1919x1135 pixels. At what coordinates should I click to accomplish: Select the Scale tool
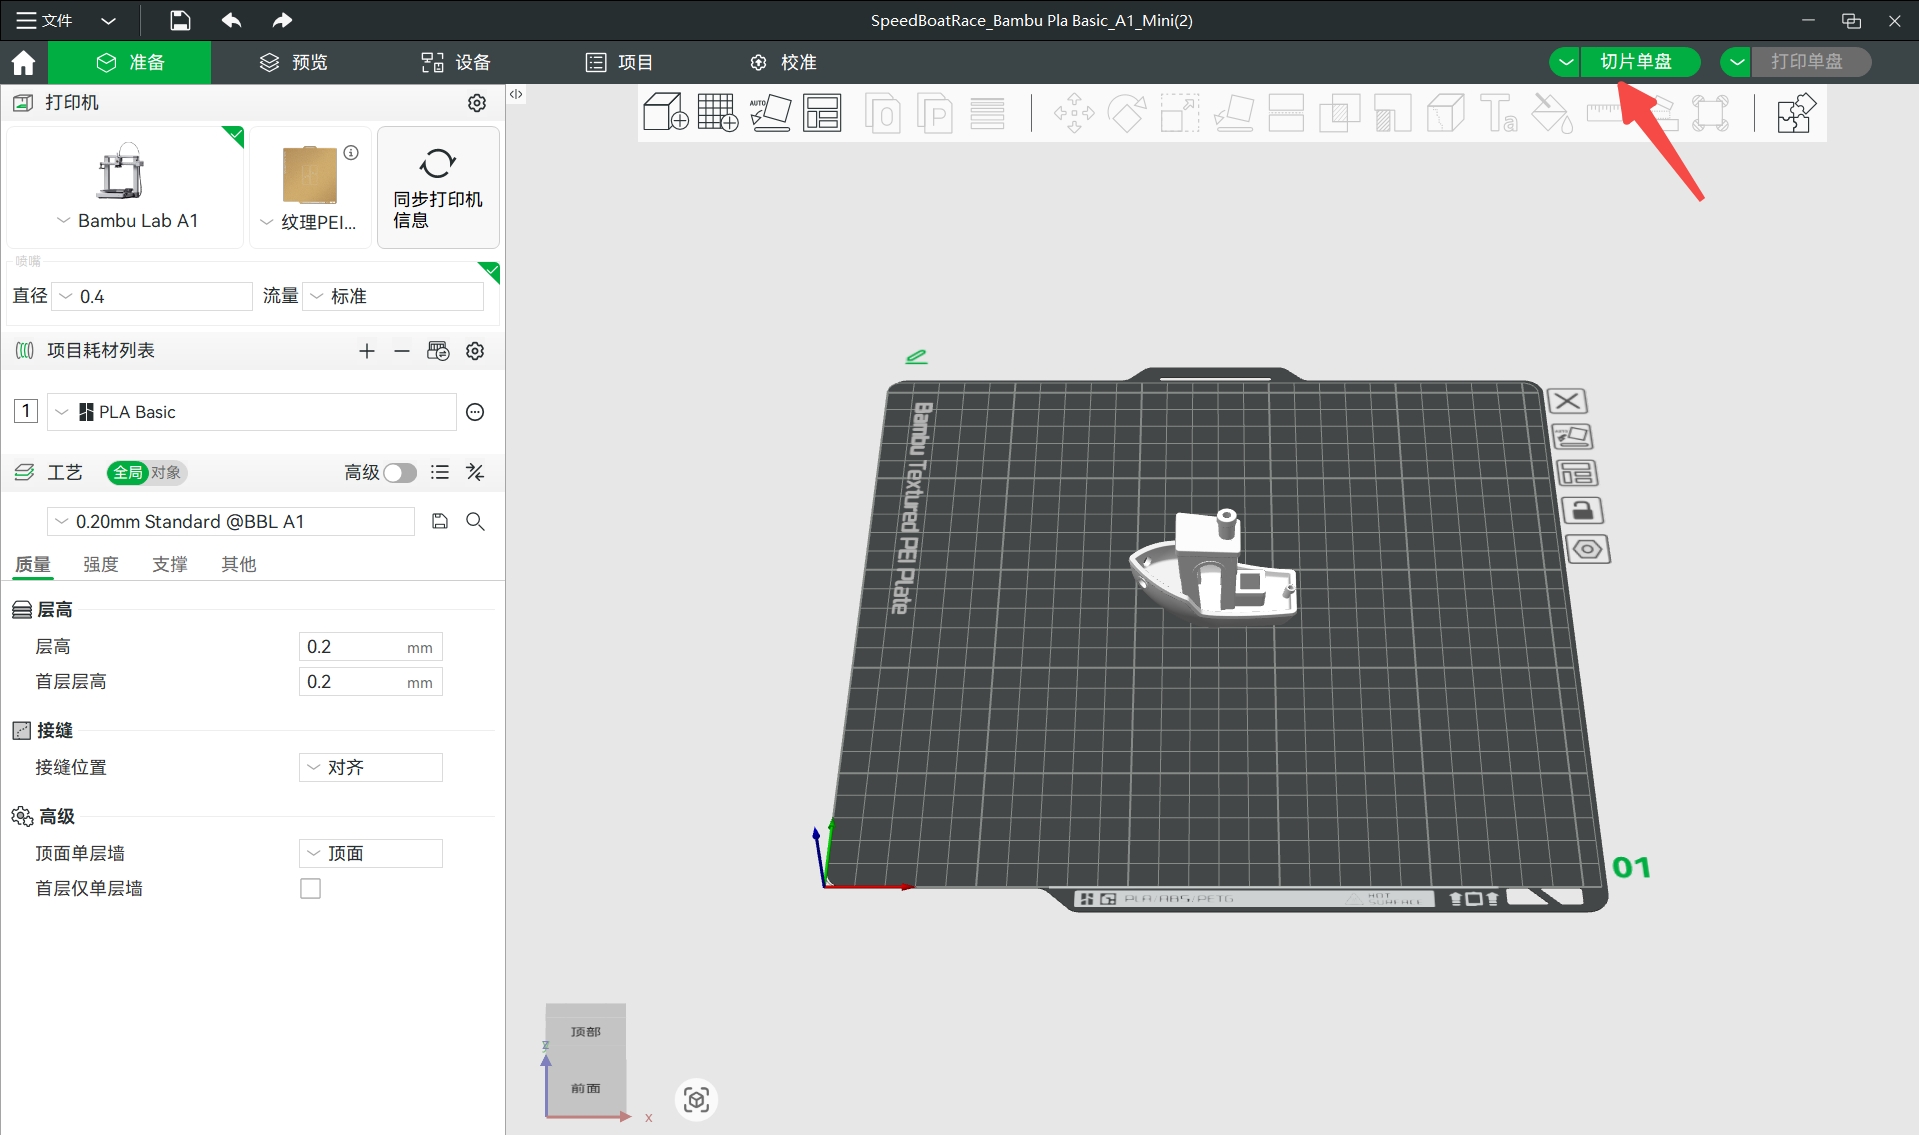point(1180,113)
